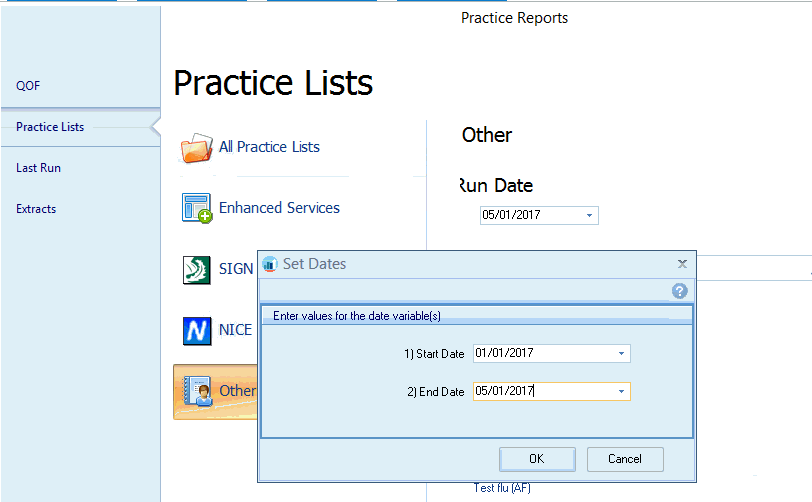Open the Test flu (AF) report link
The image size is (812, 502).
click(503, 488)
